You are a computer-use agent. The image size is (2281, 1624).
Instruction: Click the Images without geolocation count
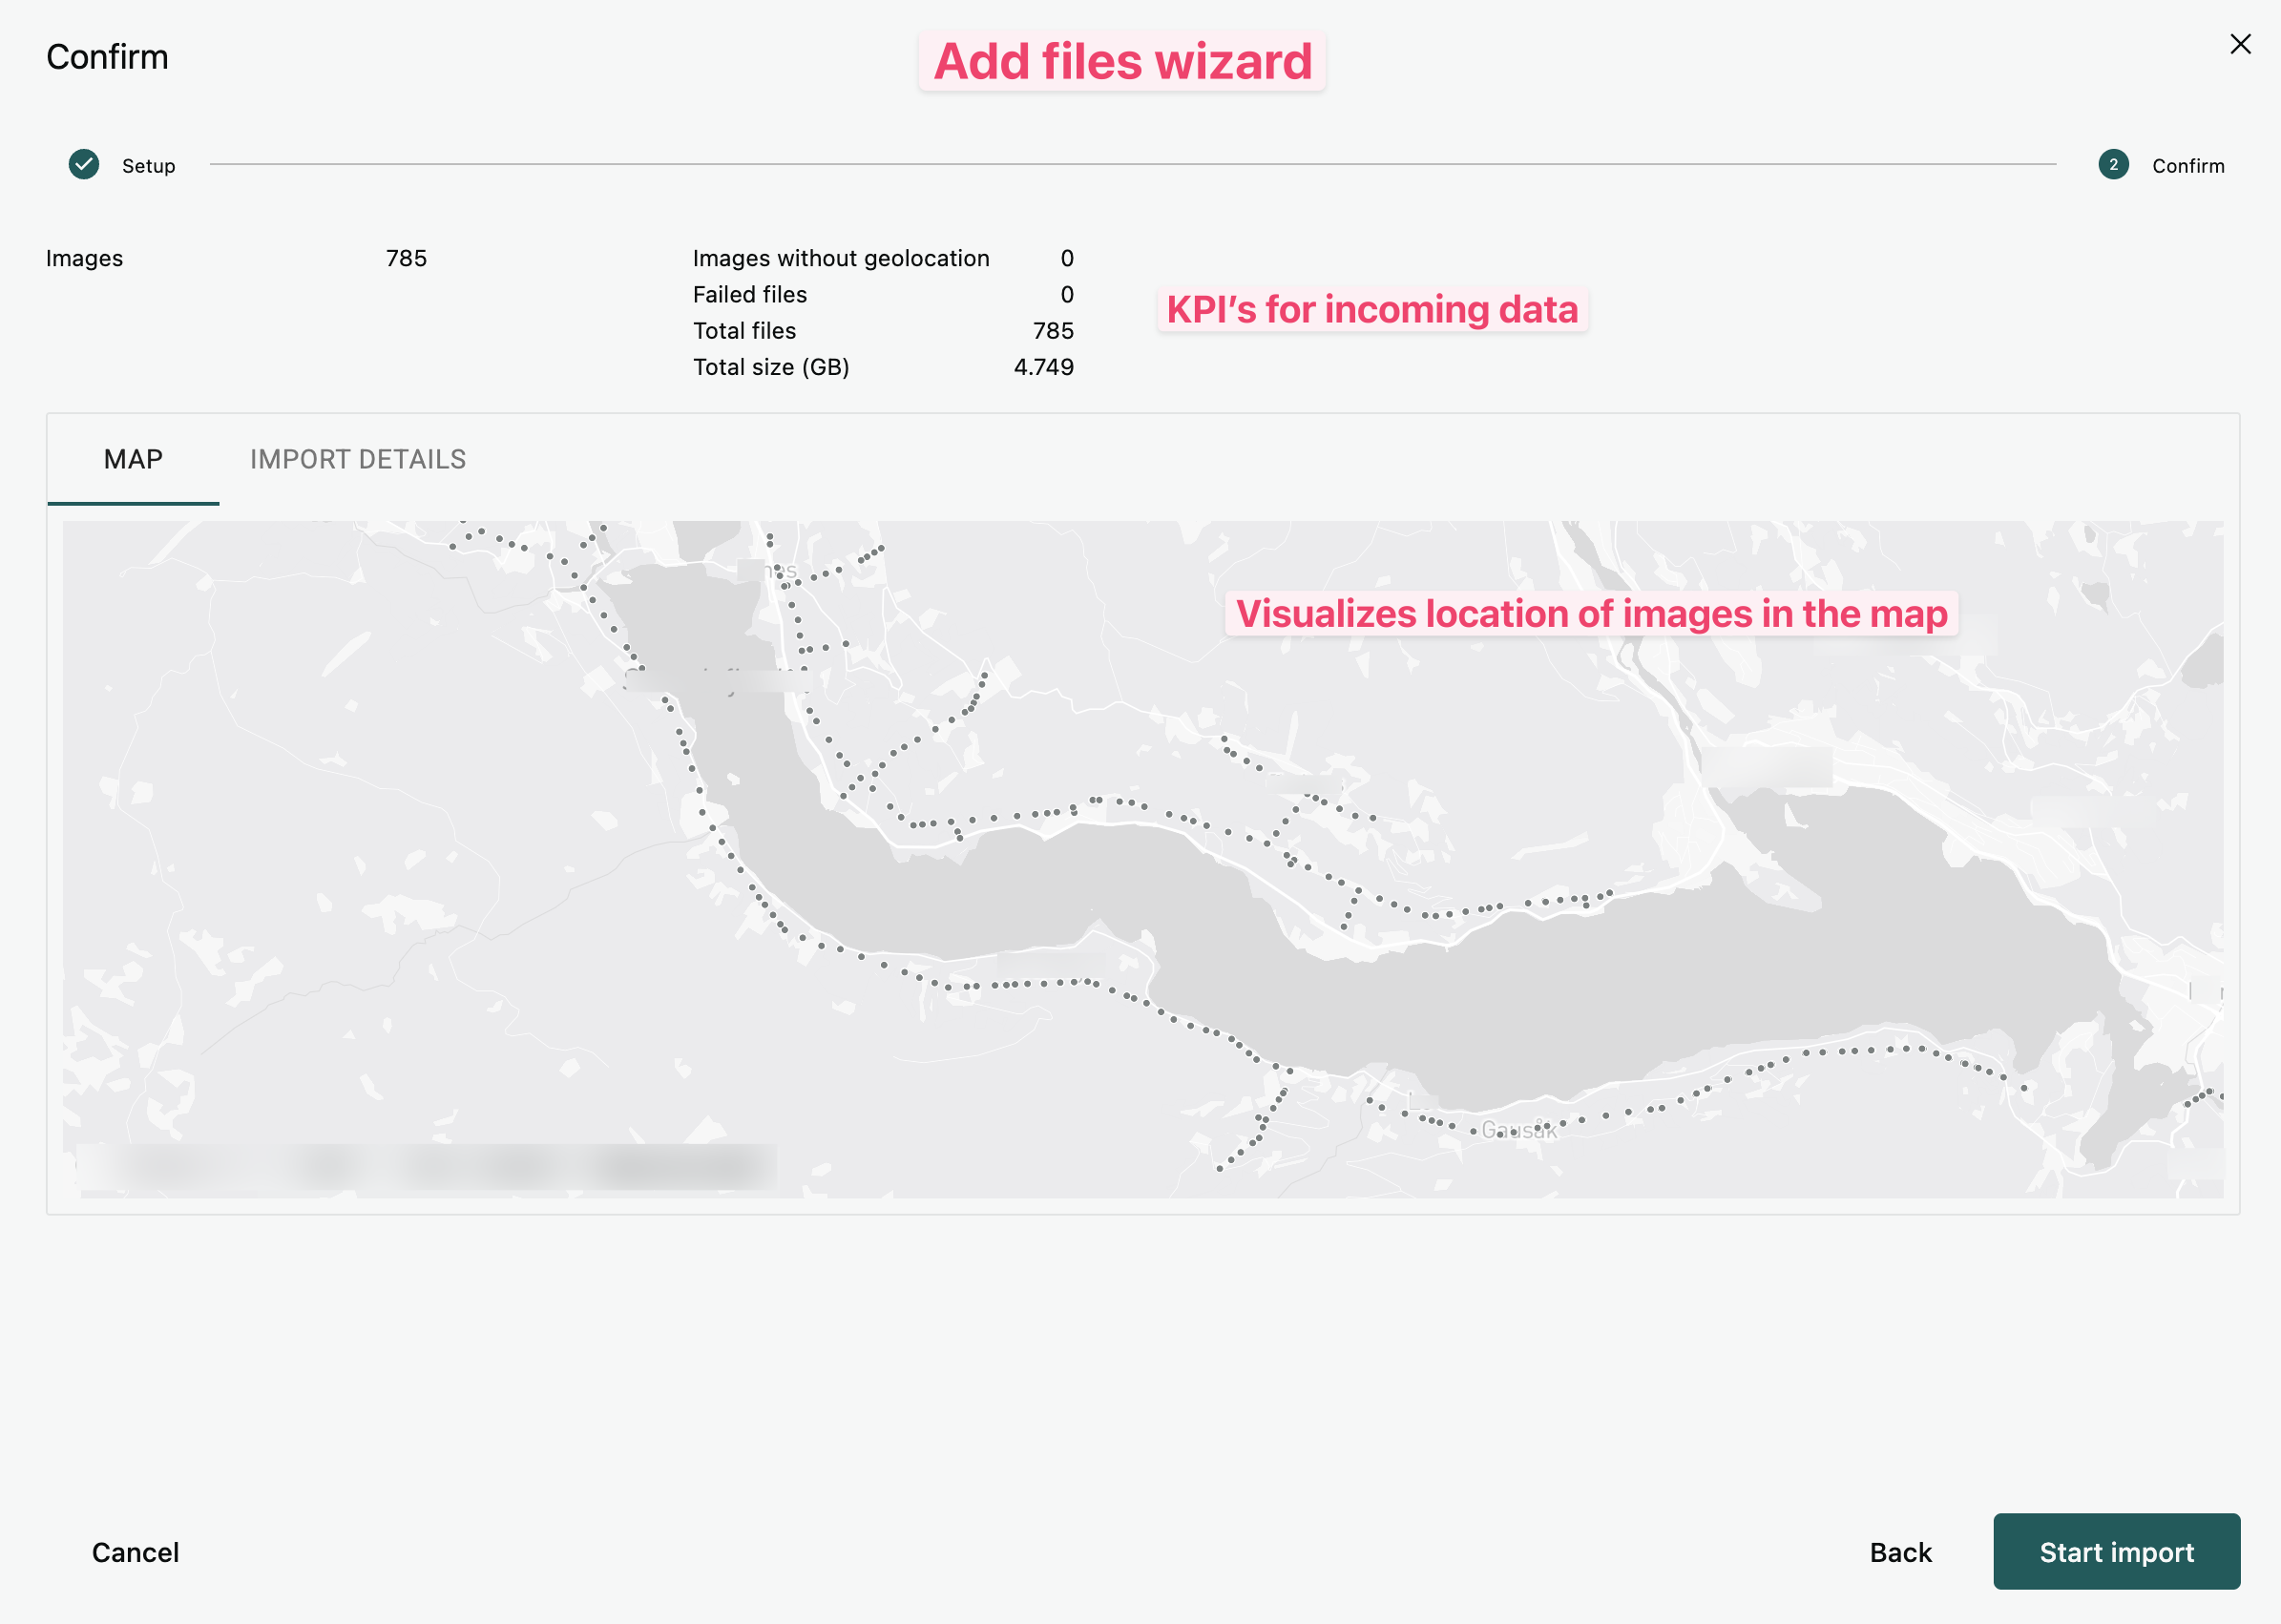[x=1068, y=258]
